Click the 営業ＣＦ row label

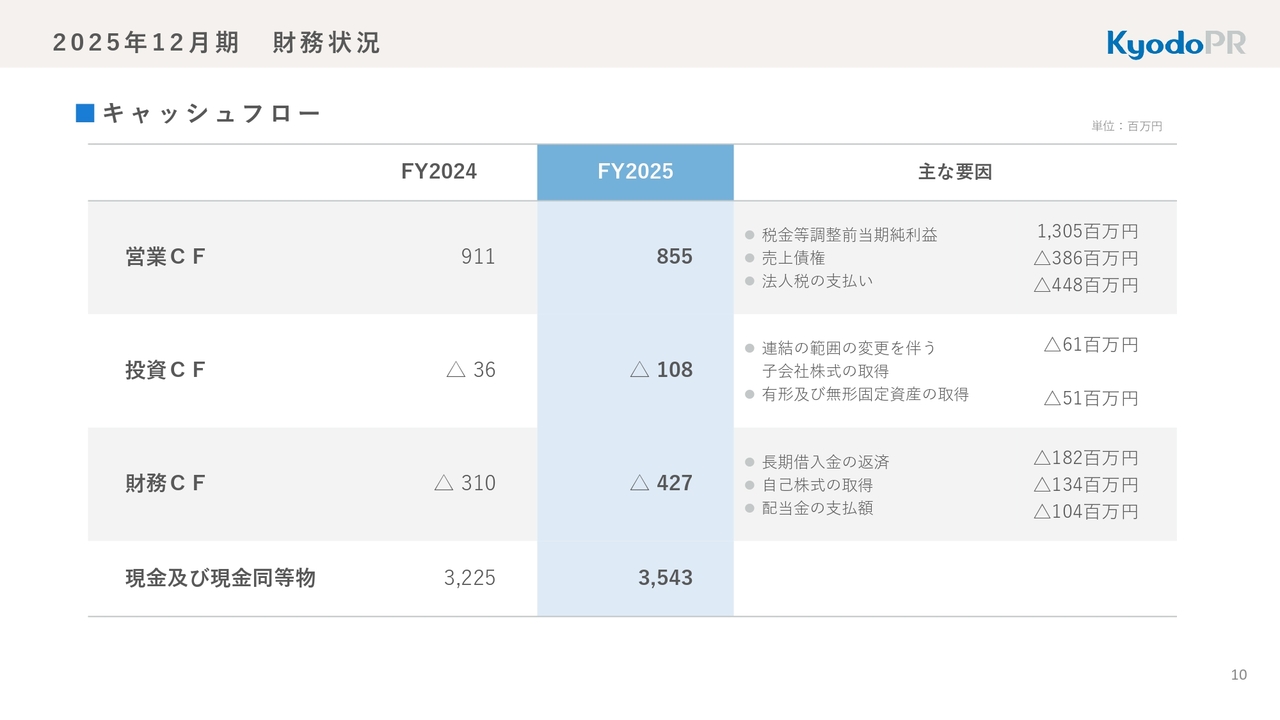point(165,257)
